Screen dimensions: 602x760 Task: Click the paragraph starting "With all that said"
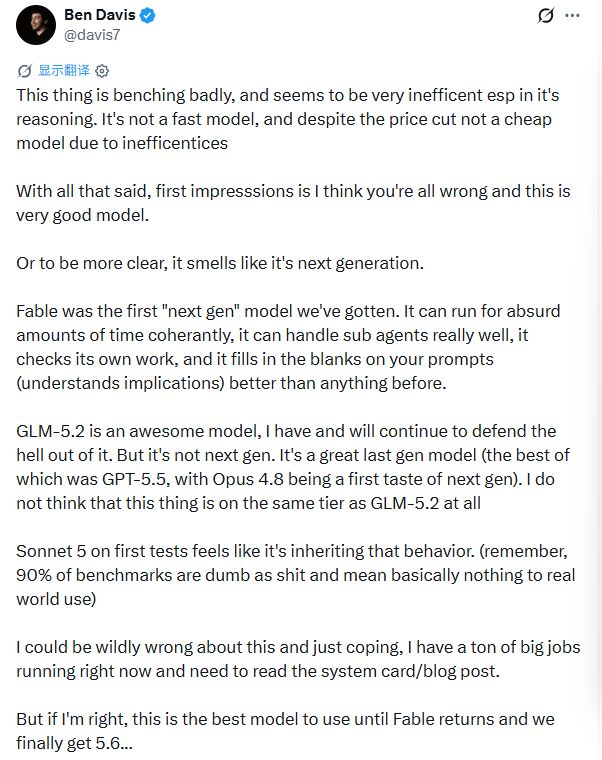tap(293, 203)
